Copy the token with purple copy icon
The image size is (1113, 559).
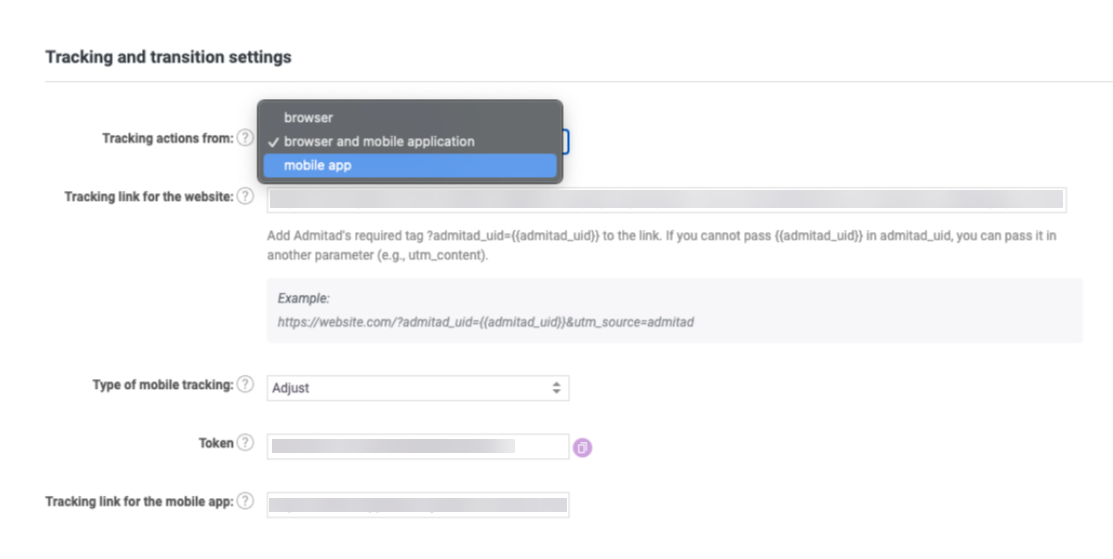point(583,448)
